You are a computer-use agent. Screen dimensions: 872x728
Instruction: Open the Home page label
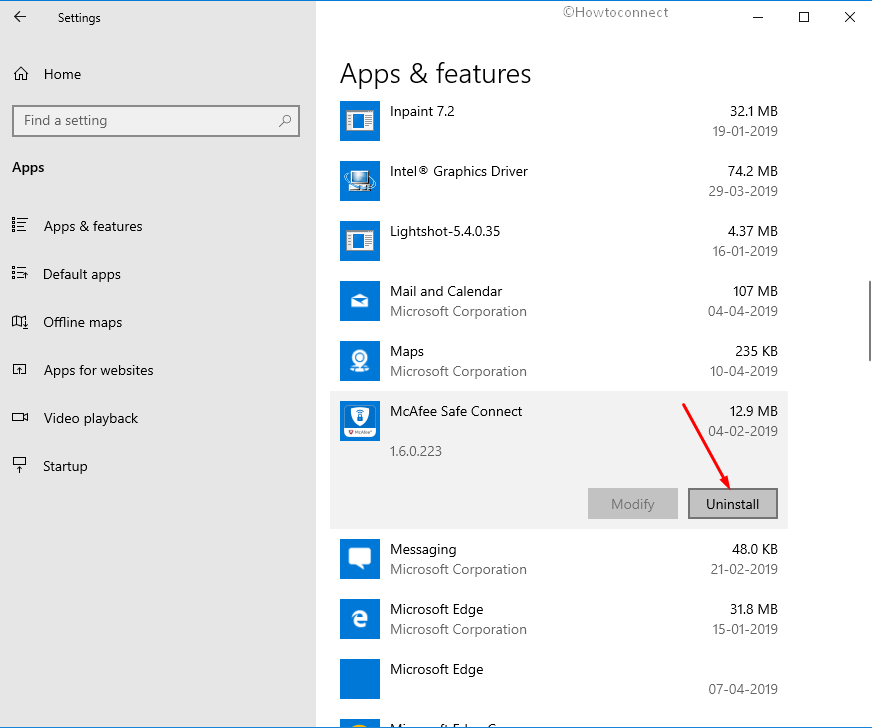coord(62,74)
